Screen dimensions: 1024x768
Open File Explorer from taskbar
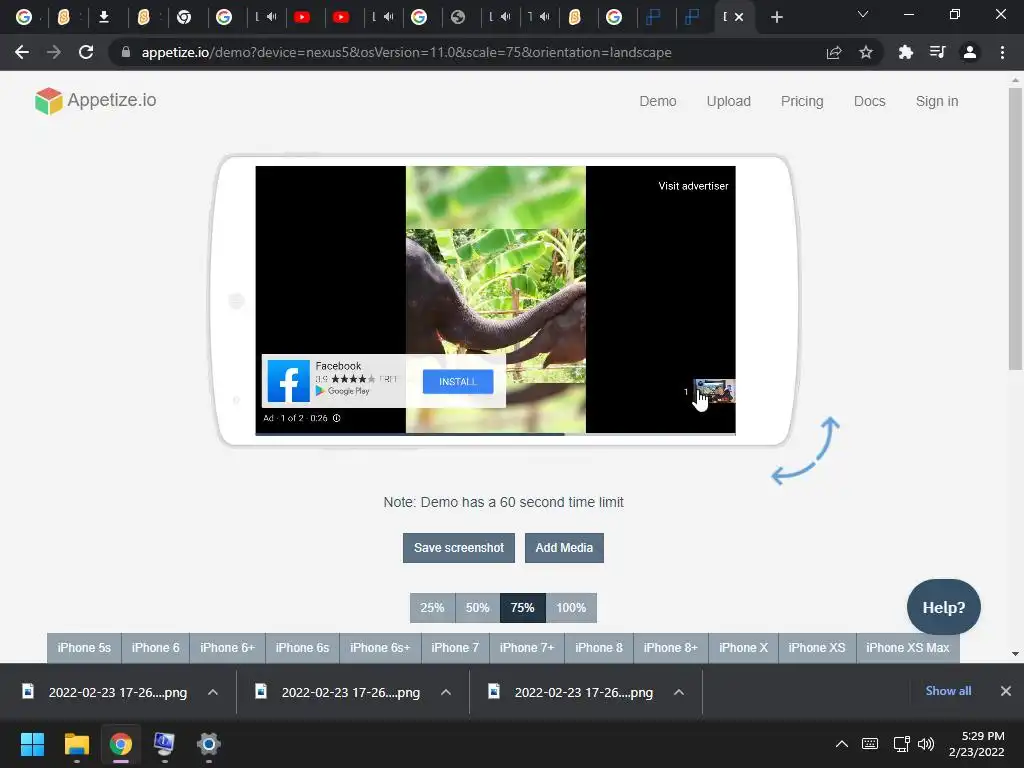pos(76,744)
